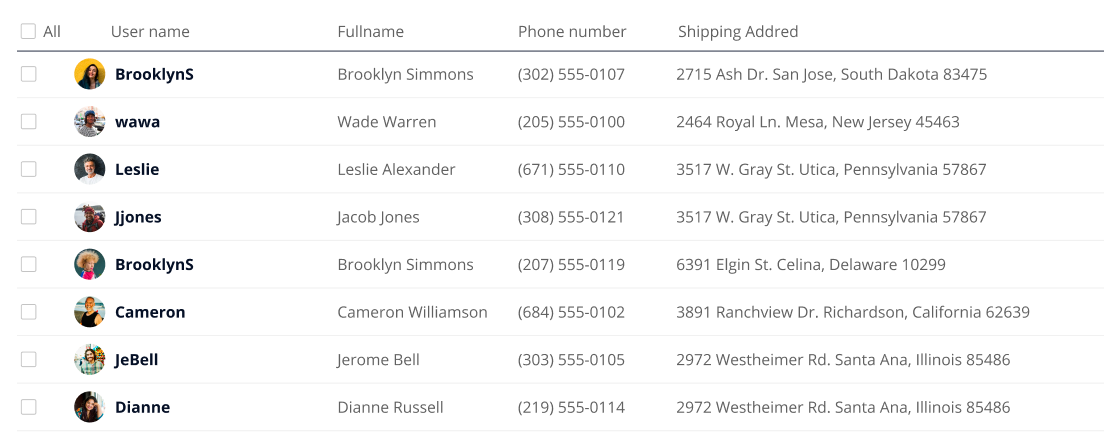Sort by User name column header
Viewport: 1104px width, 441px height.
point(150,31)
